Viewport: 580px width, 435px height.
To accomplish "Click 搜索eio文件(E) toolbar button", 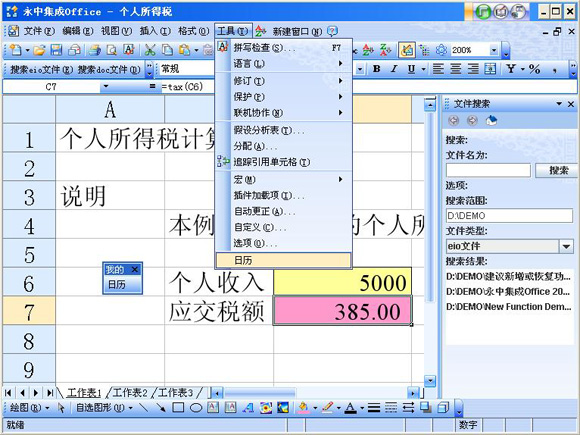I will [41, 69].
